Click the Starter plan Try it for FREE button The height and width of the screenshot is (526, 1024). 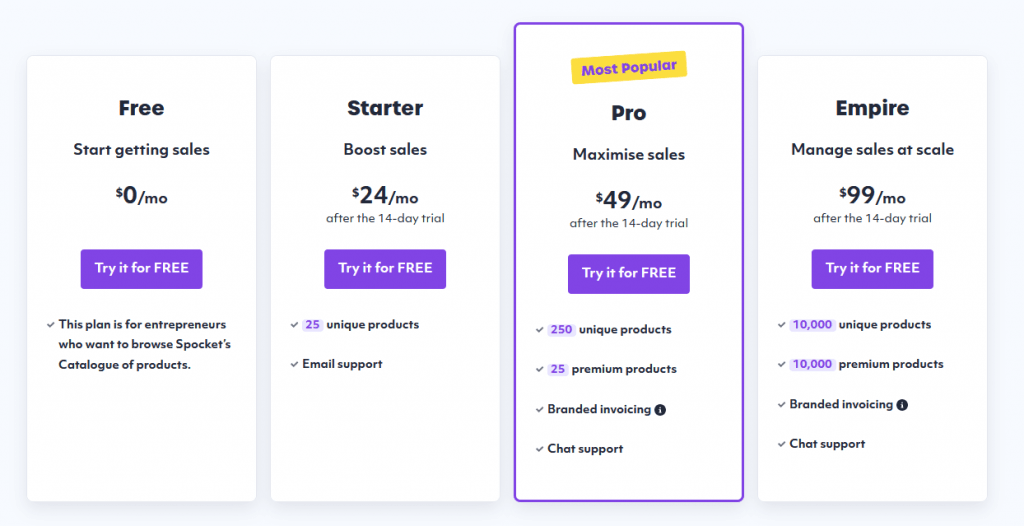coord(385,269)
